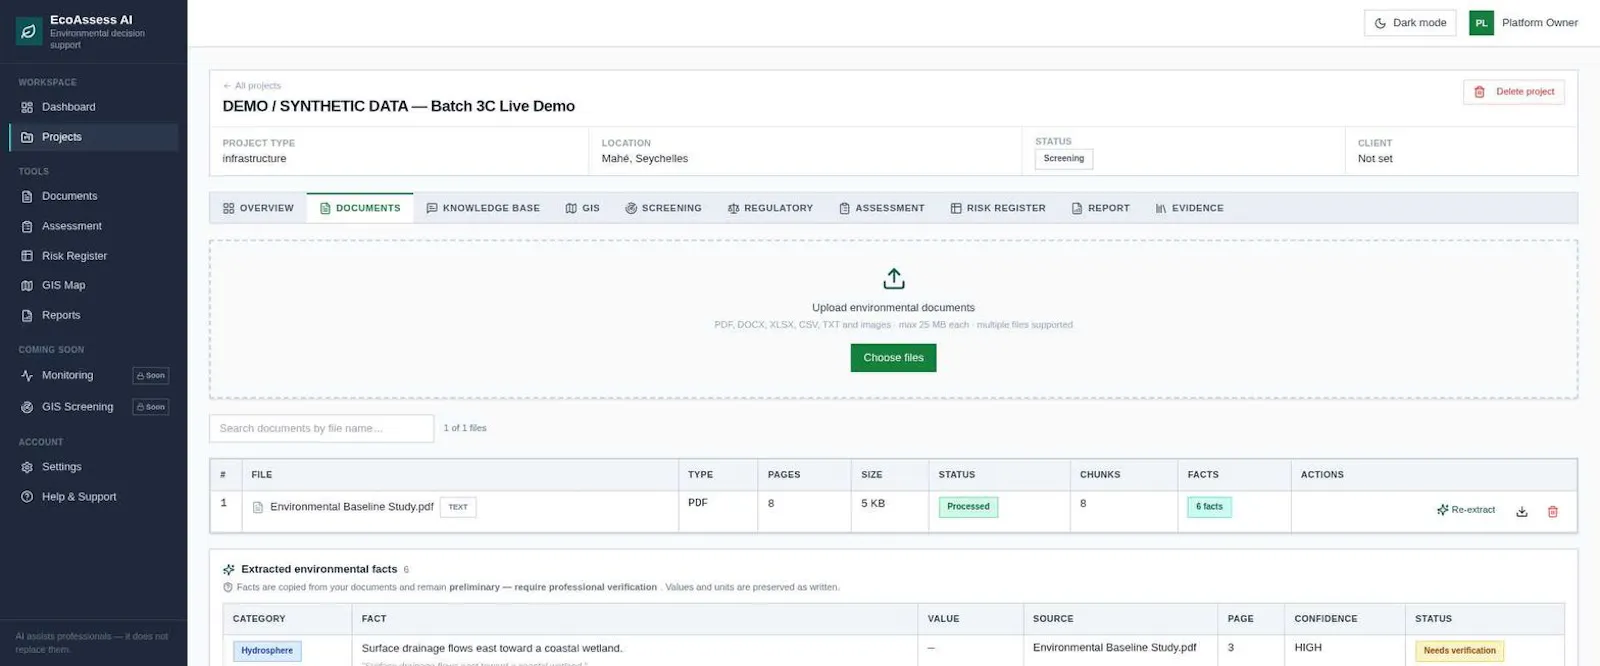Screen dimensions: 1600x666
Task: Open the Risk Register tab
Action: click(998, 208)
